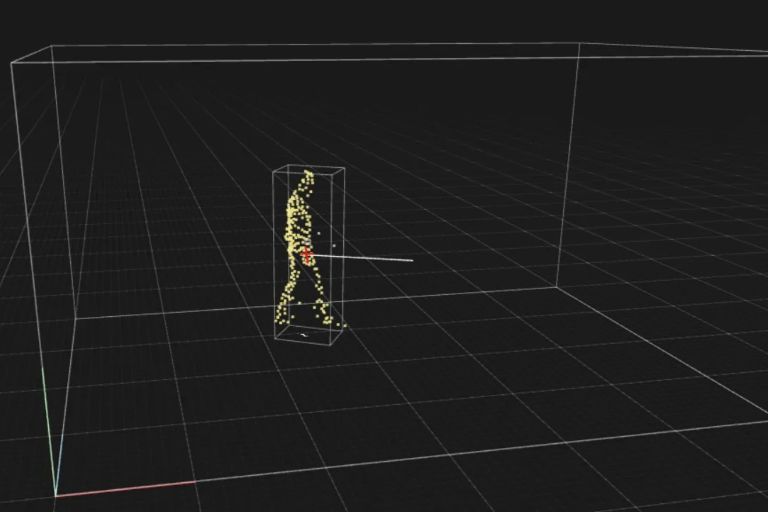Select the far tip of the white direction vector
The height and width of the screenshot is (512, 768).
[412, 261]
